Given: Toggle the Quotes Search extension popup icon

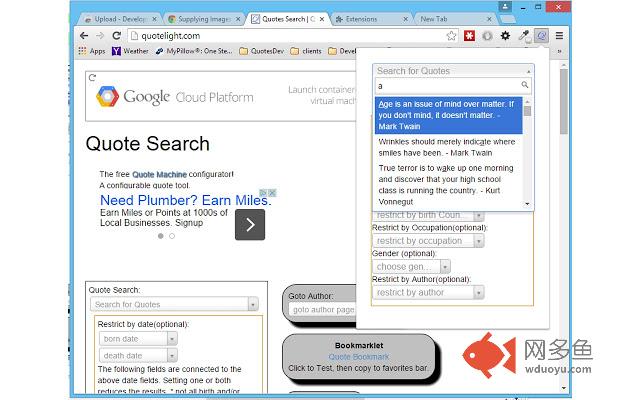Looking at the screenshot, I should pyautogui.click(x=542, y=36).
